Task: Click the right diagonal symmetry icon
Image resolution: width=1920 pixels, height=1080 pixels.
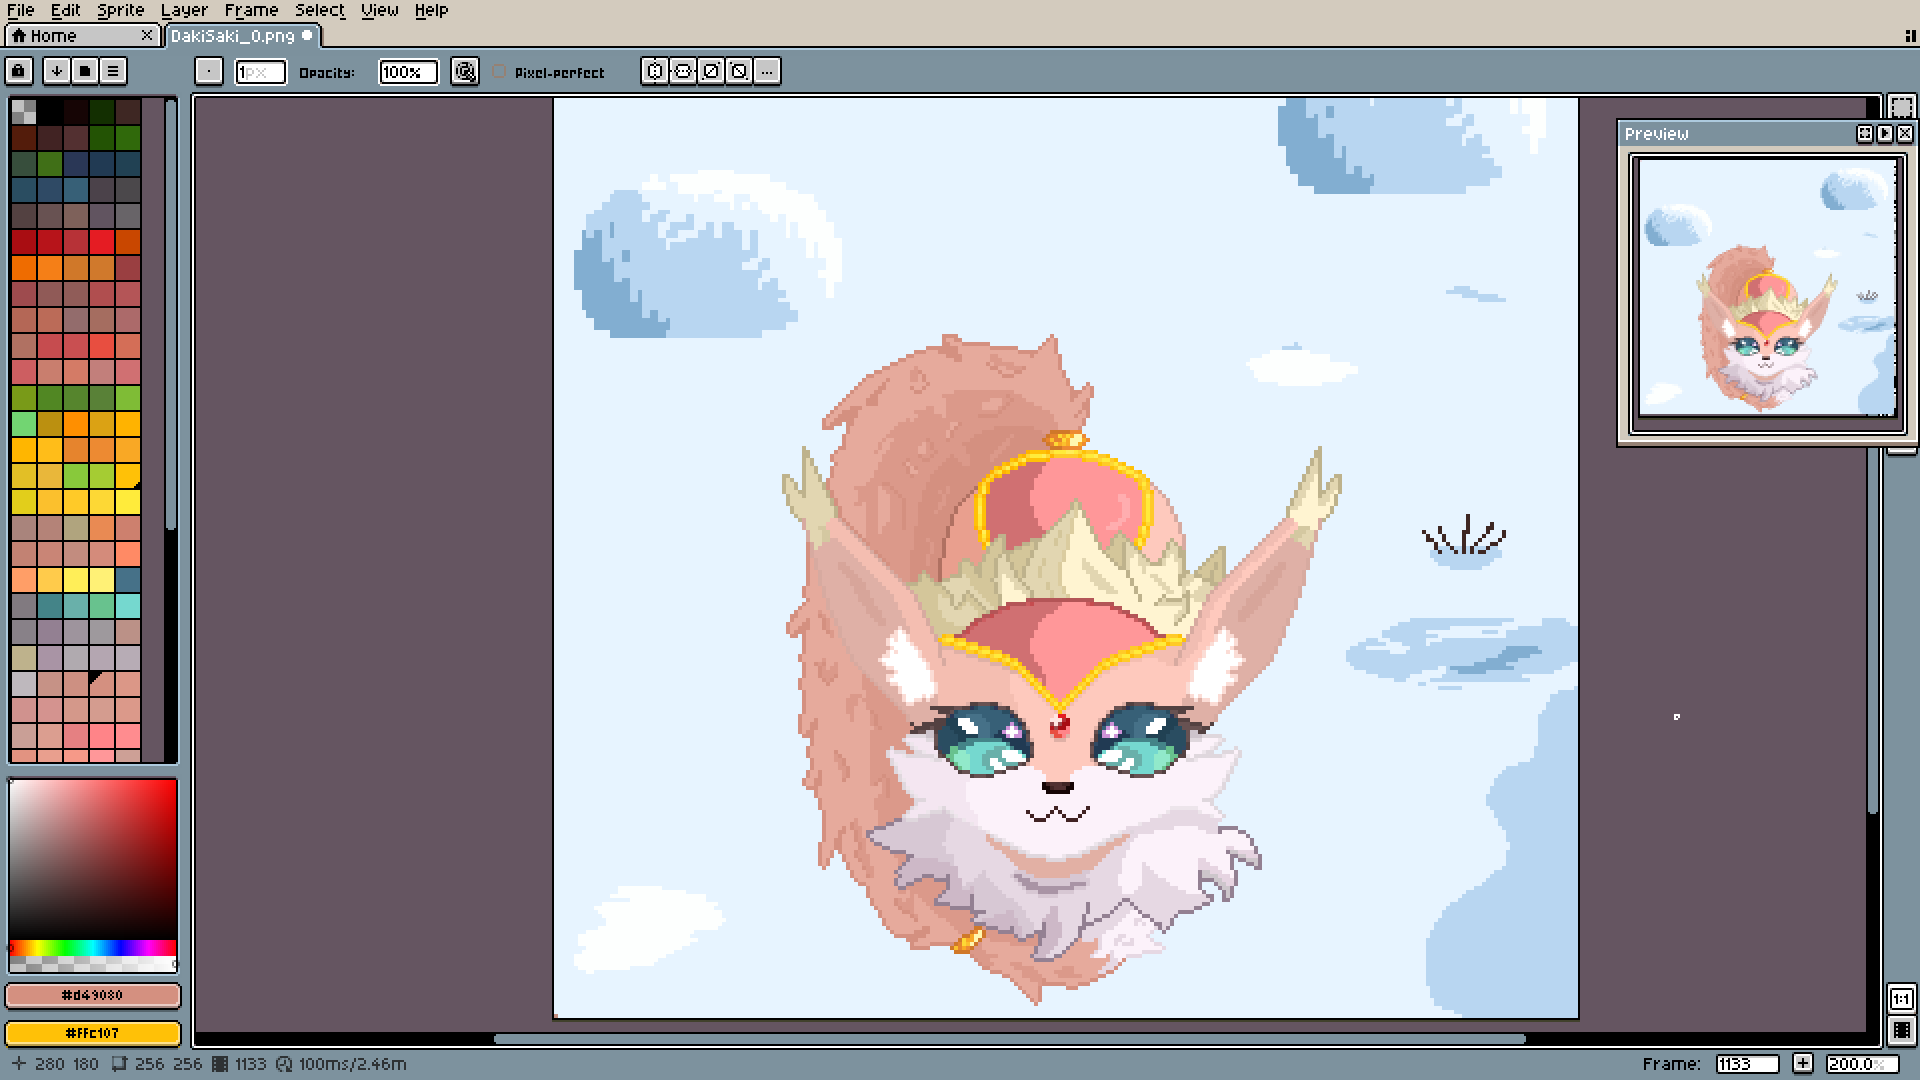Action: click(x=711, y=71)
